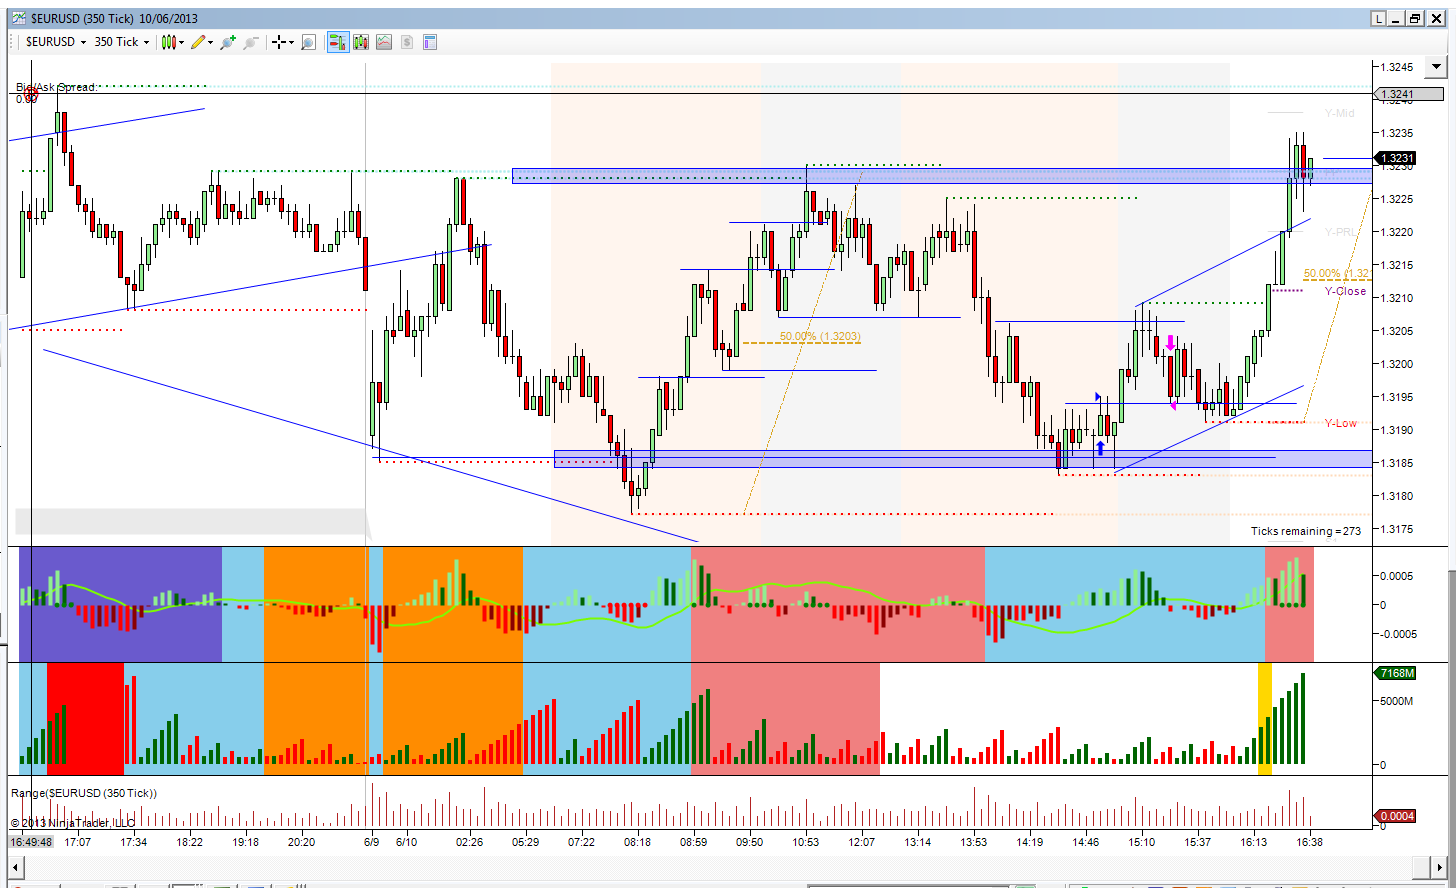Click the 13:53 time axis label

pos(973,842)
